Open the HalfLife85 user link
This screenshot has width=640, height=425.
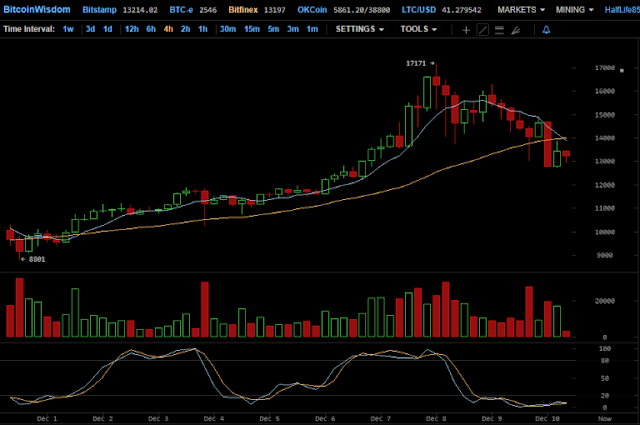(622, 10)
